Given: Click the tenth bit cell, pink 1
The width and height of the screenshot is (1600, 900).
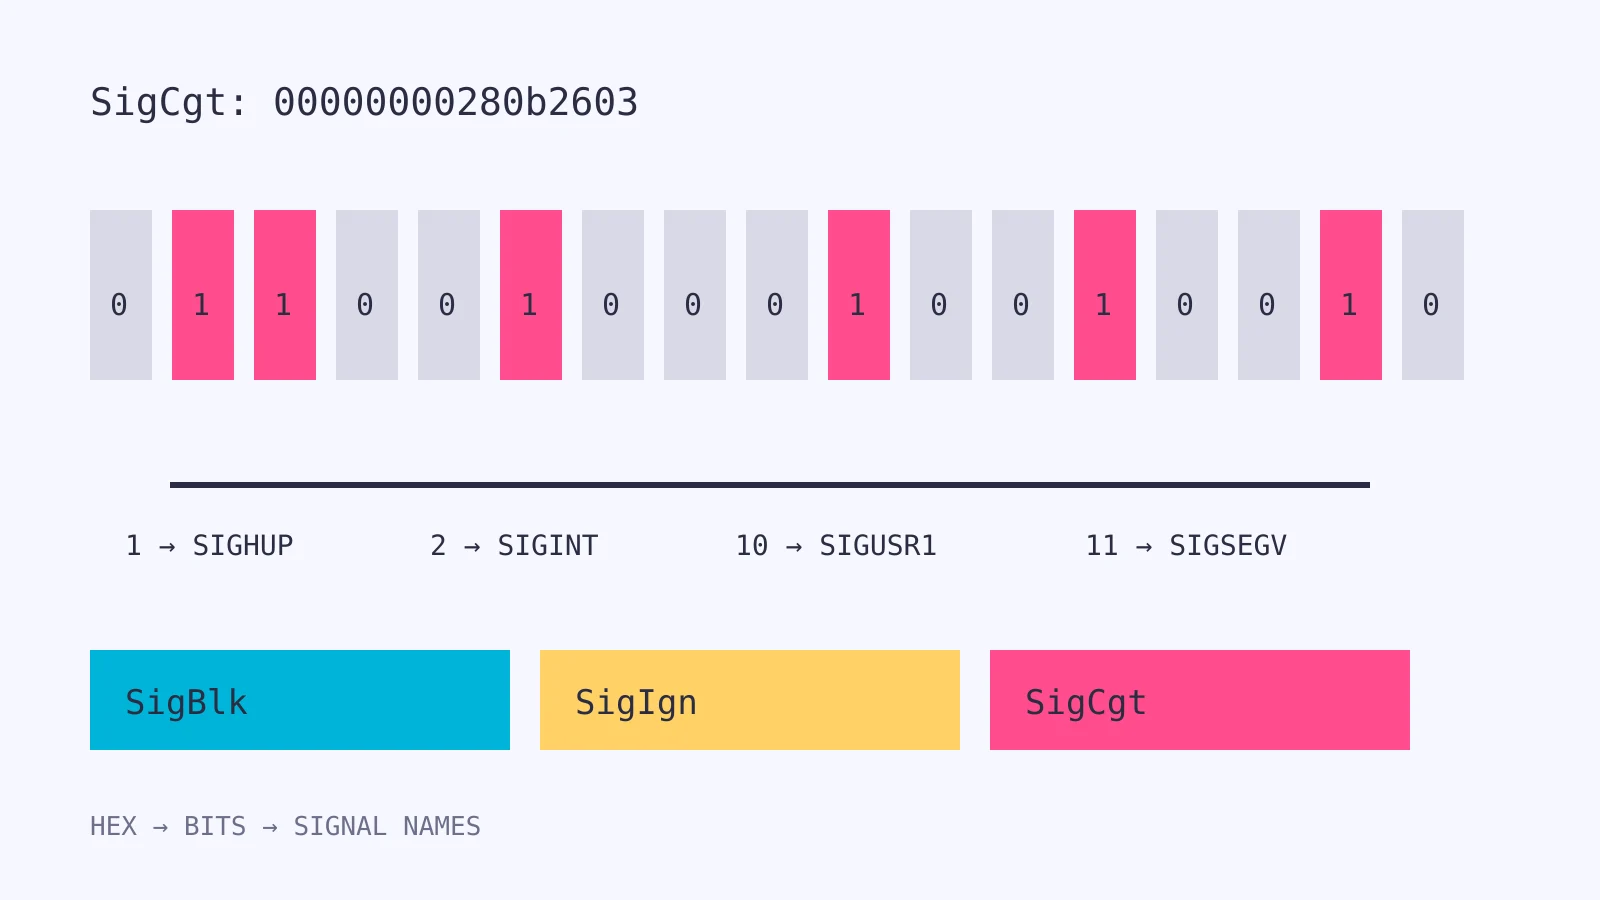Looking at the screenshot, I should tap(859, 295).
